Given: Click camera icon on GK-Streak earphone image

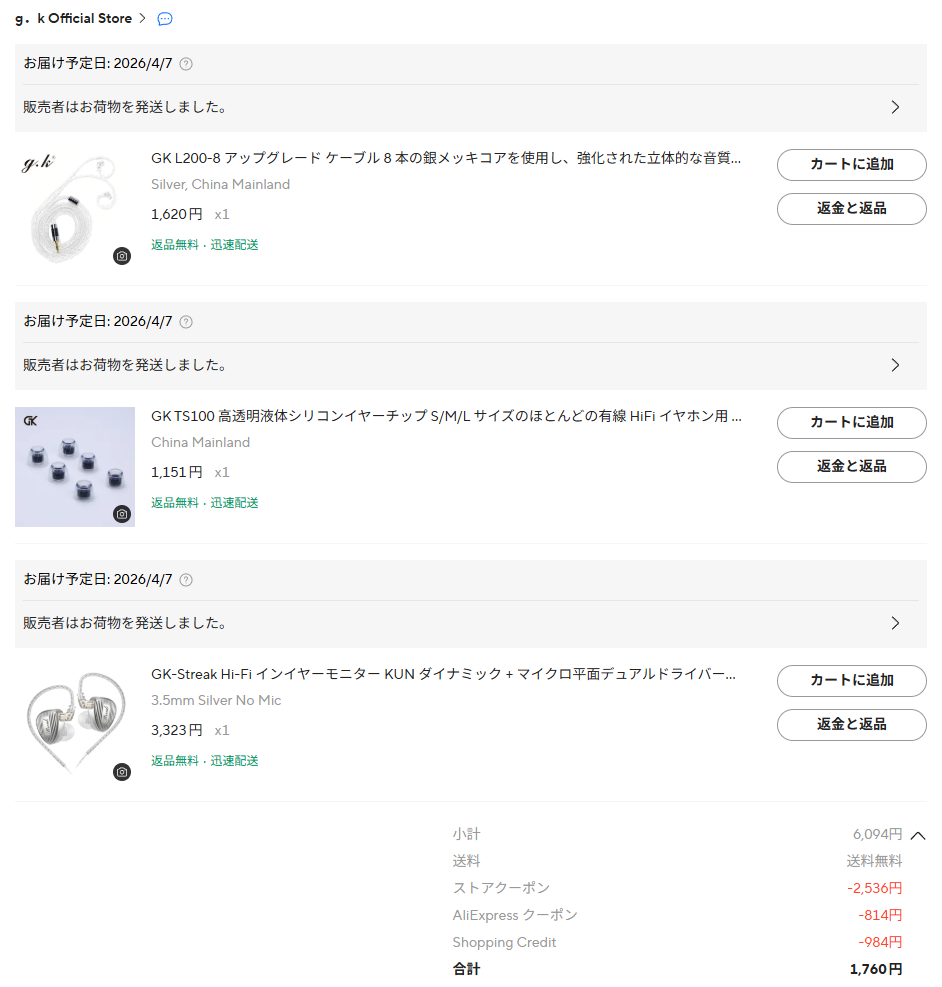Looking at the screenshot, I should click(122, 772).
